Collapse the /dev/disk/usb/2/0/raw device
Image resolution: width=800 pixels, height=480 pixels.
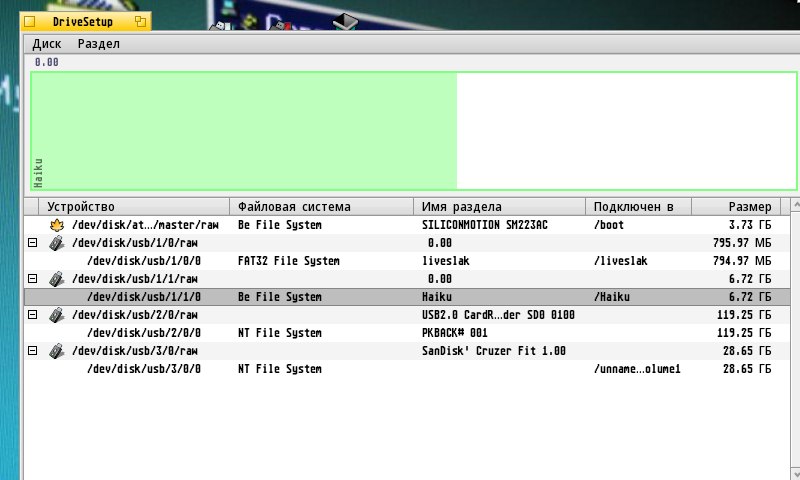(32, 315)
